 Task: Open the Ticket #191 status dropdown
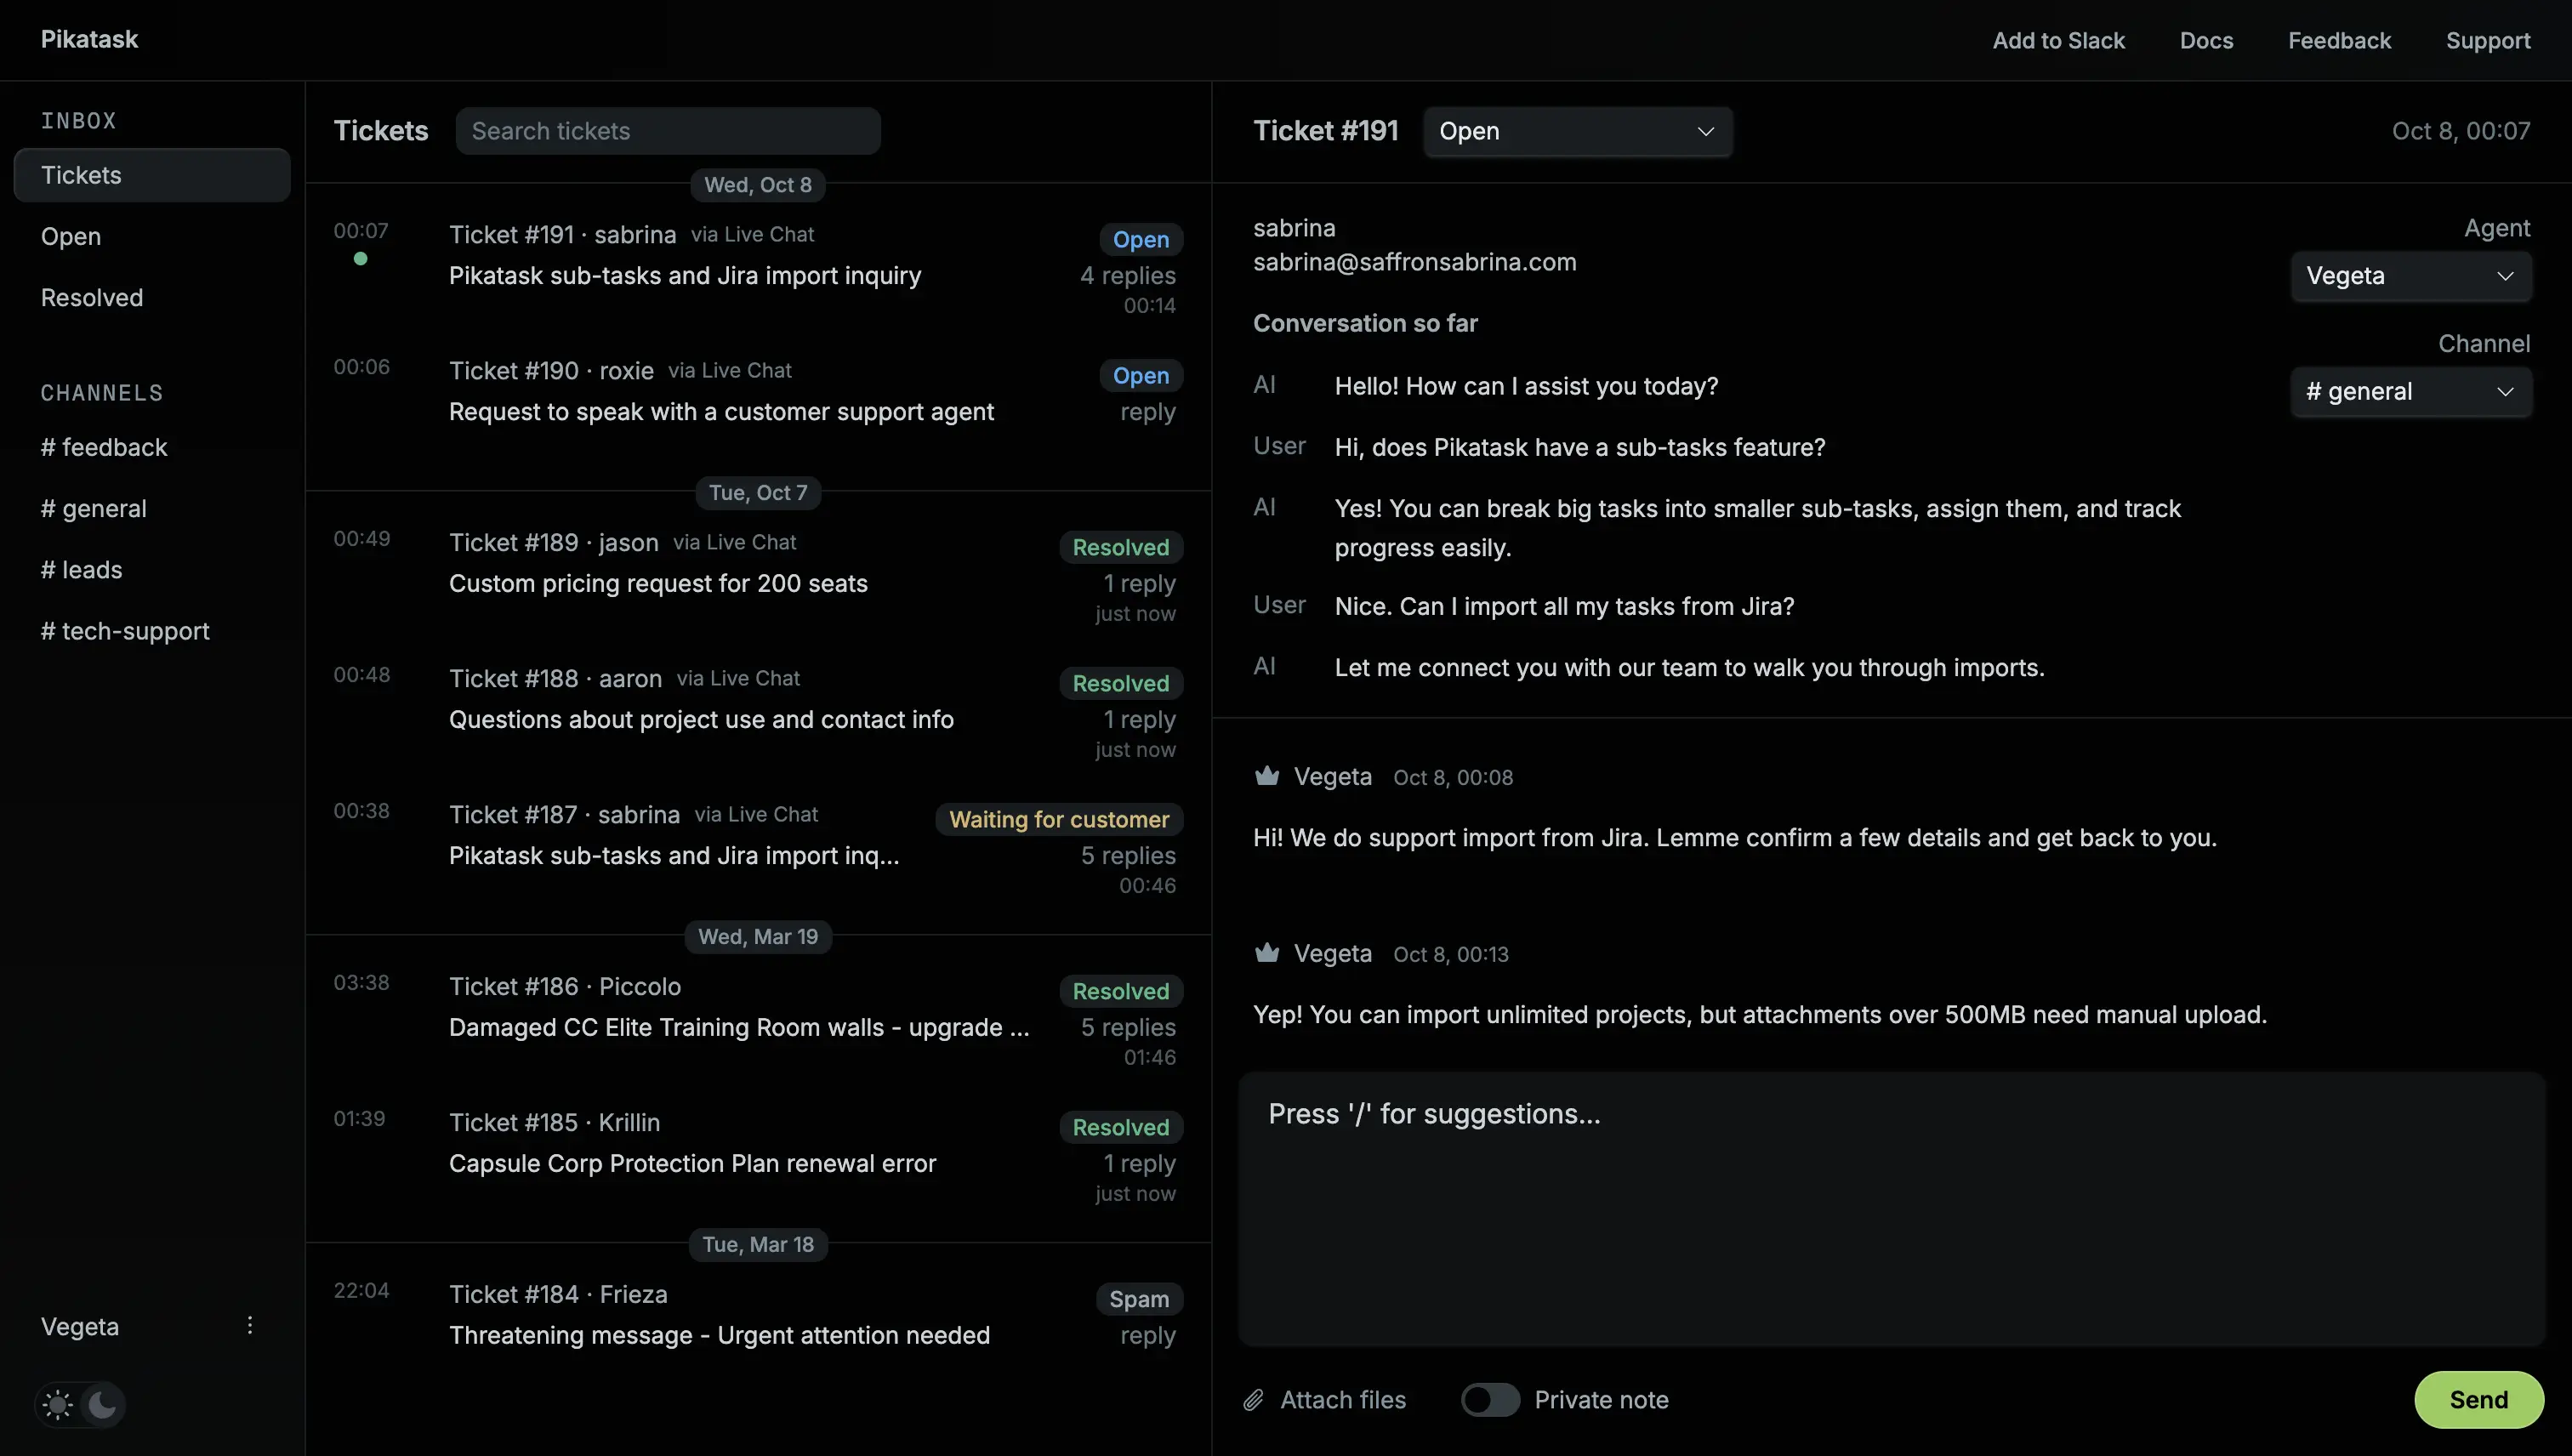point(1577,131)
